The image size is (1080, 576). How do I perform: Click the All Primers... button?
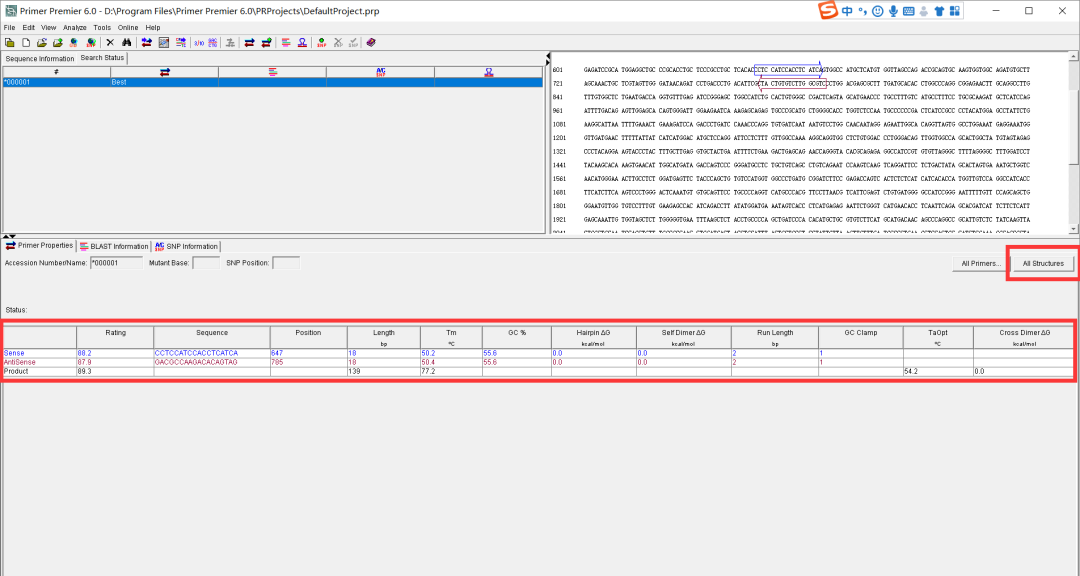tap(981, 263)
